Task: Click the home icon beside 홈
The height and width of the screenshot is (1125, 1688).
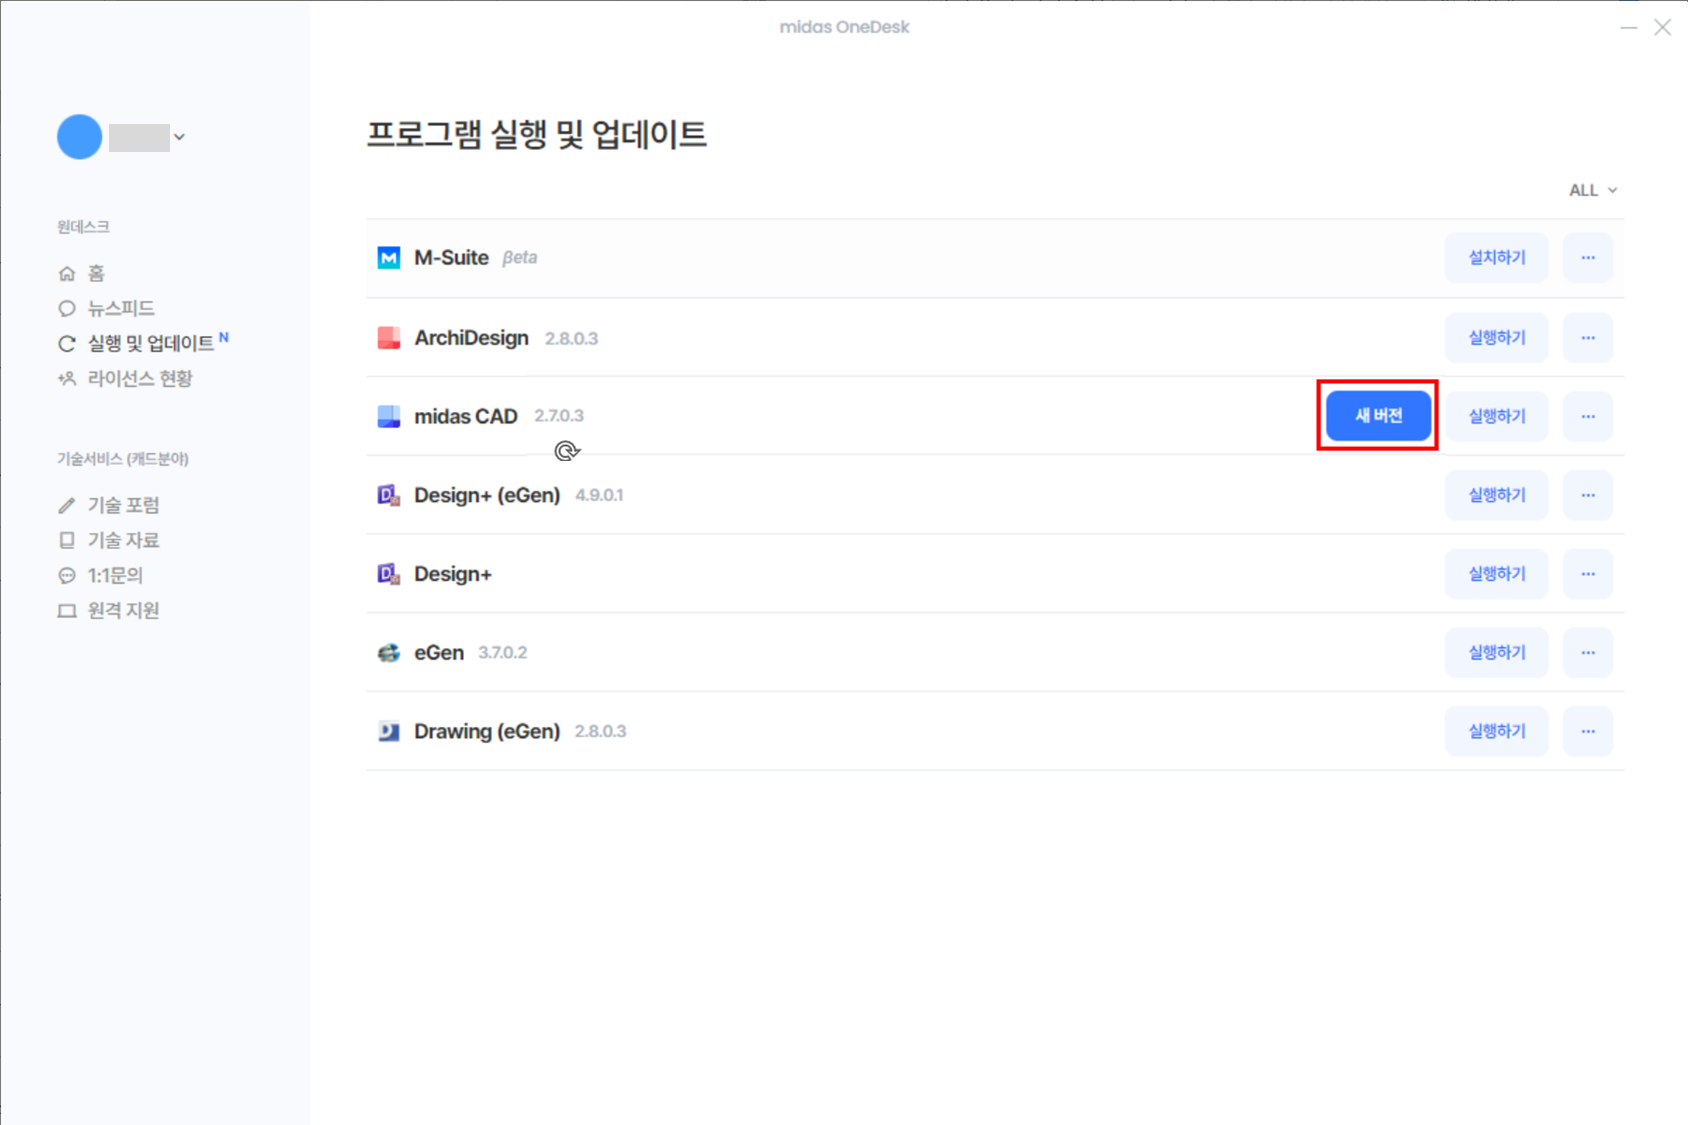Action: tap(67, 273)
